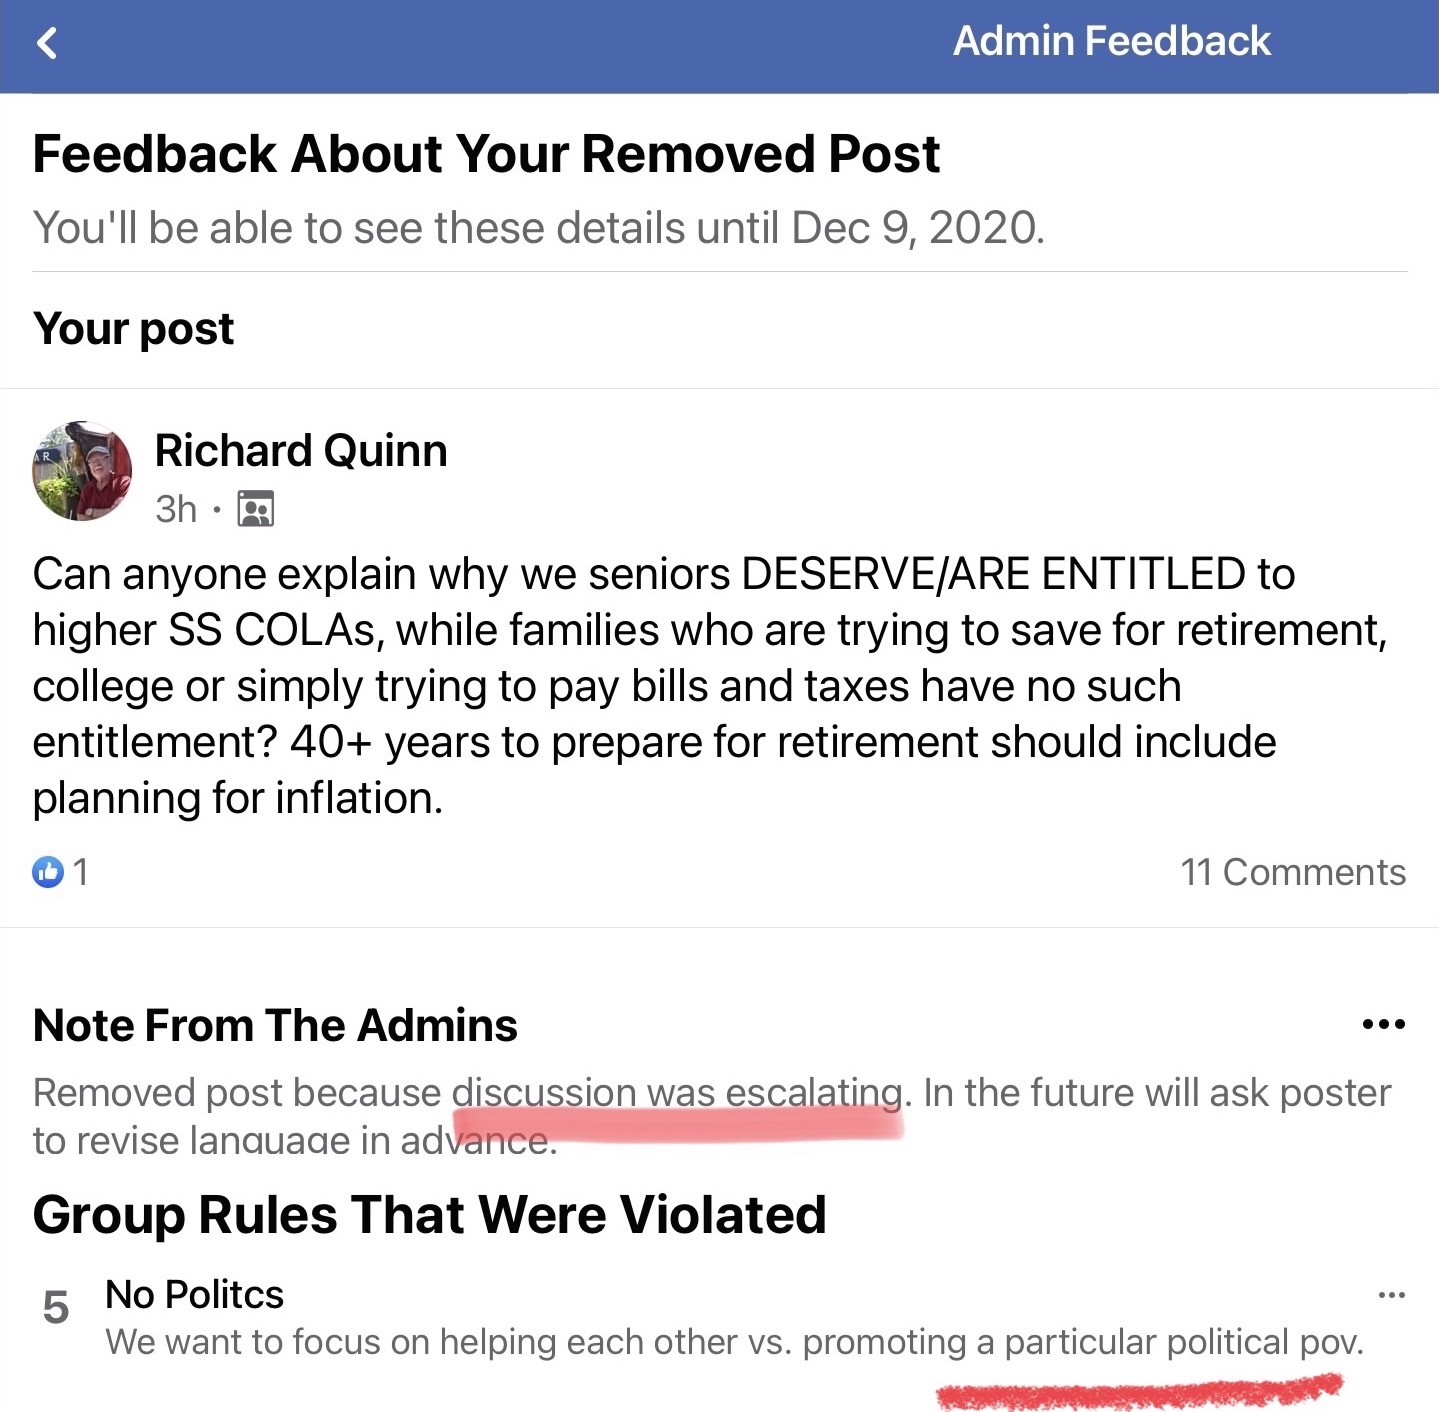
Task: Click the rule description about political pov
Action: [x=734, y=1342]
